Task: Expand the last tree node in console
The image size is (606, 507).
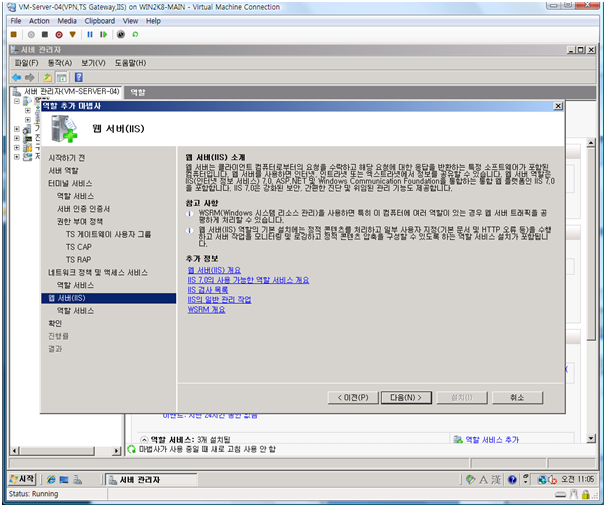Action: coord(17,157)
